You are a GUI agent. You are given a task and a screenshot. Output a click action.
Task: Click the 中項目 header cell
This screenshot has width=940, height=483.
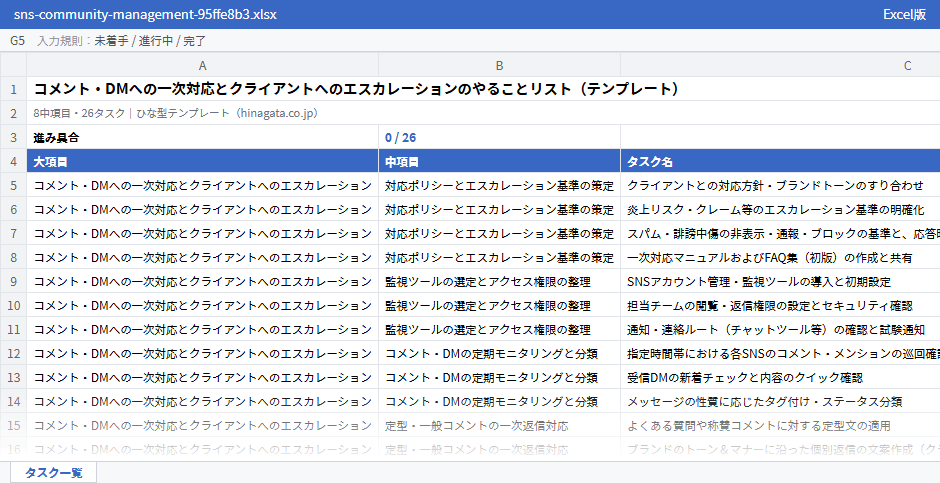[x=499, y=161]
